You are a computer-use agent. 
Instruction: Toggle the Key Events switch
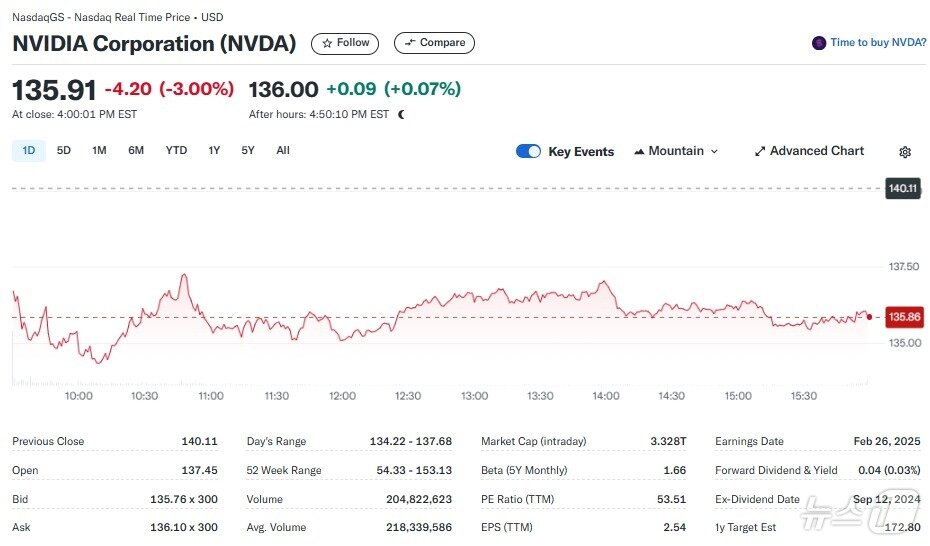(x=528, y=151)
